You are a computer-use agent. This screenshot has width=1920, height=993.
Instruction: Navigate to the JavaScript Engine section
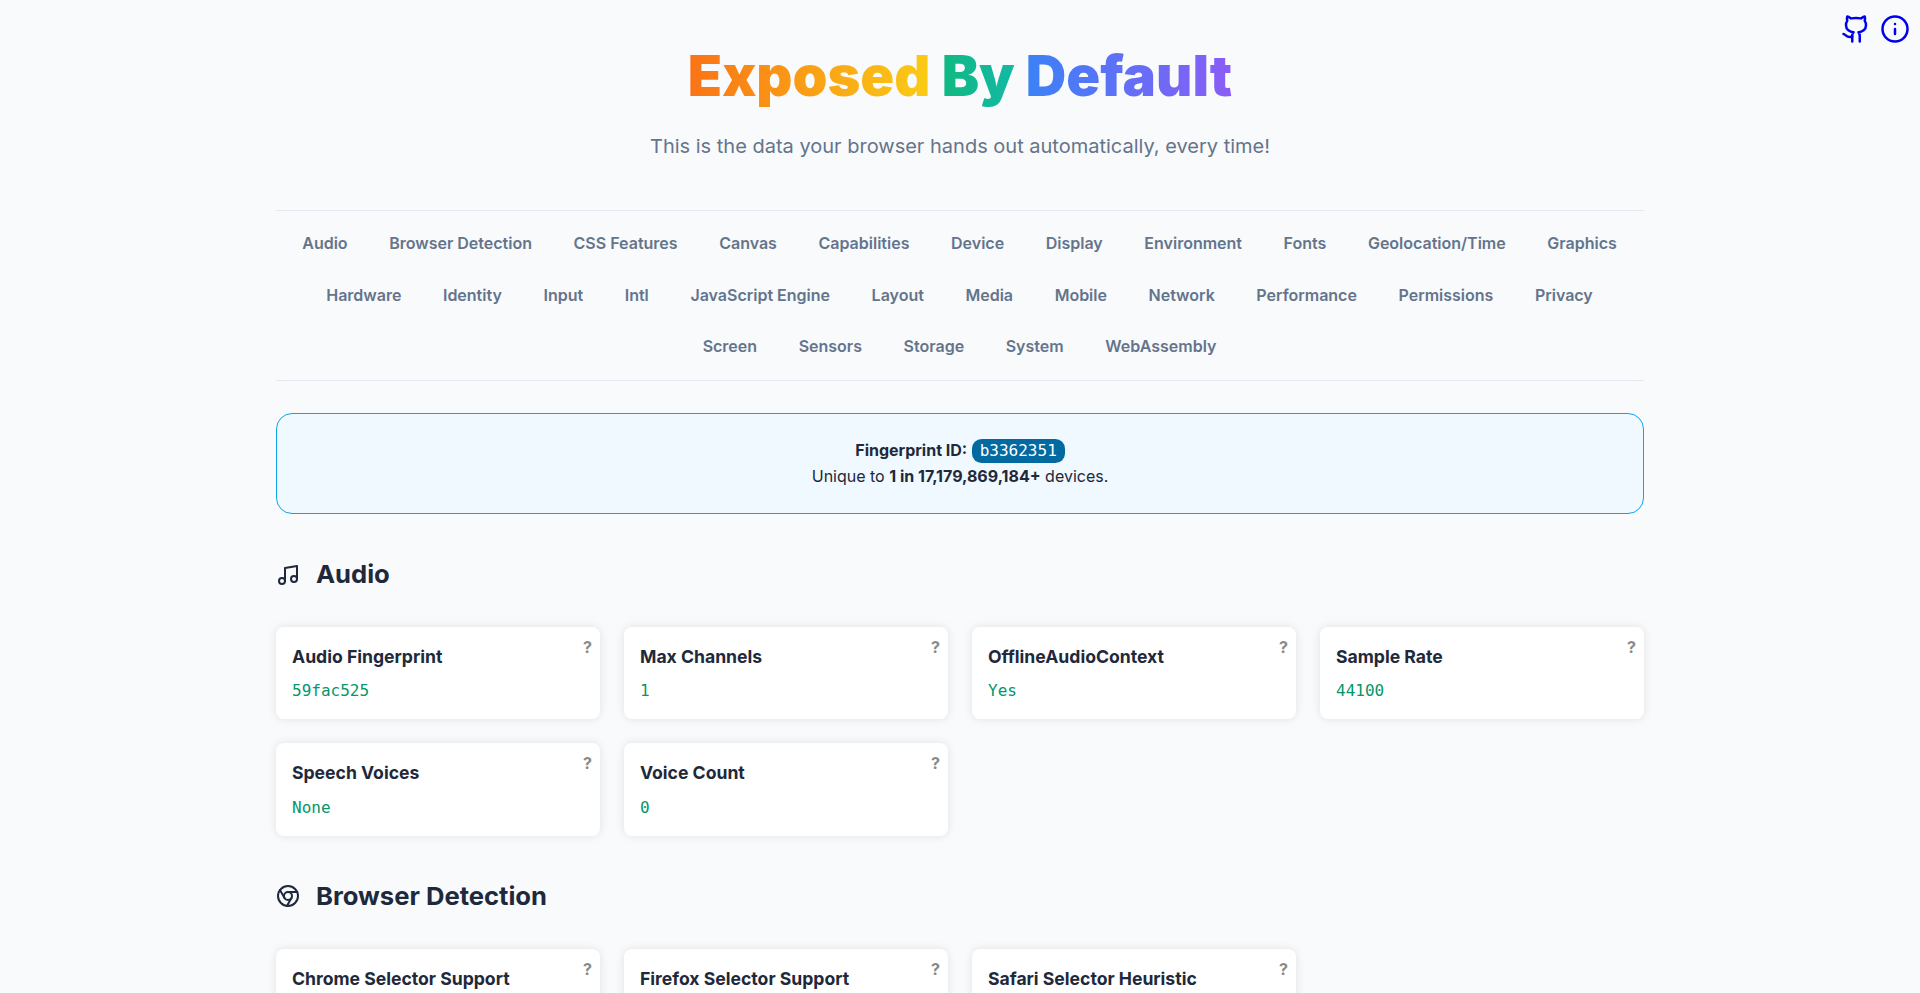tap(760, 295)
